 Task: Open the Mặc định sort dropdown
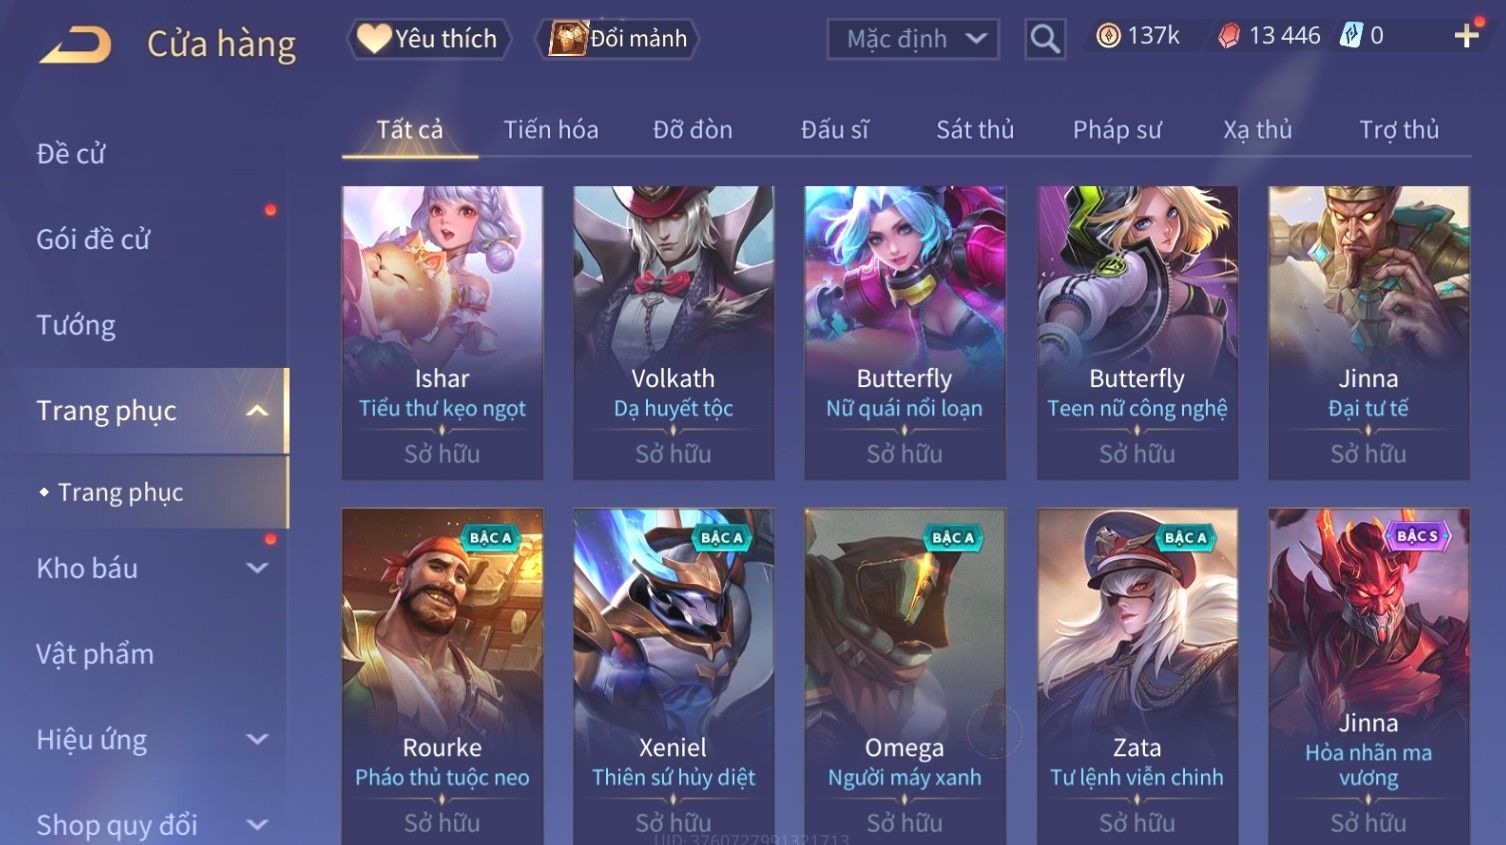(x=913, y=39)
